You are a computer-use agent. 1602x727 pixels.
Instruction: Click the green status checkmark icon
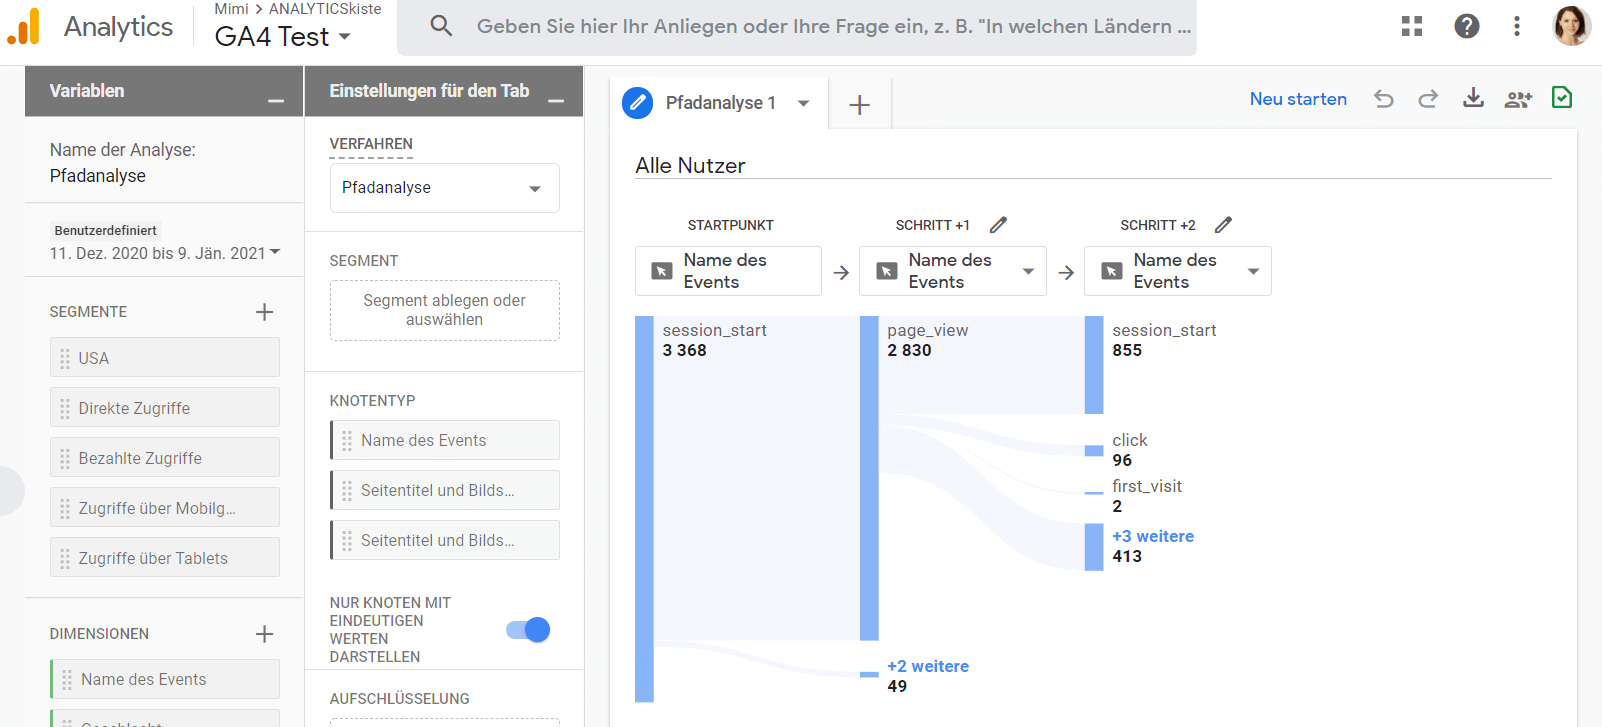(1562, 97)
